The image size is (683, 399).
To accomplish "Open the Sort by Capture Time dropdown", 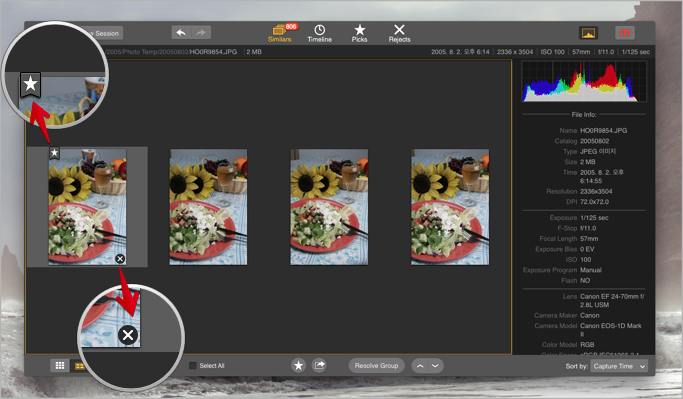I will (x=619, y=366).
